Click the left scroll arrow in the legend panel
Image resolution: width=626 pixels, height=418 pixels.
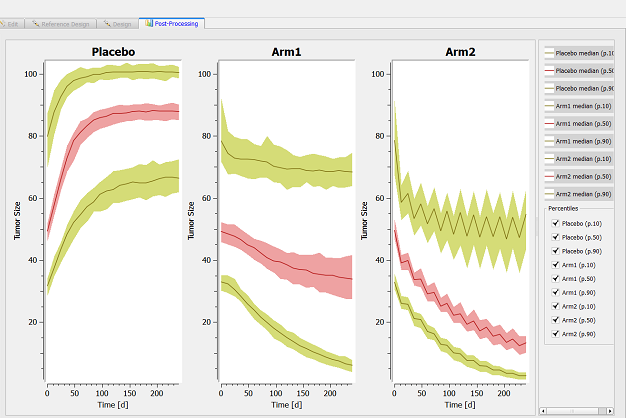[x=541, y=410]
